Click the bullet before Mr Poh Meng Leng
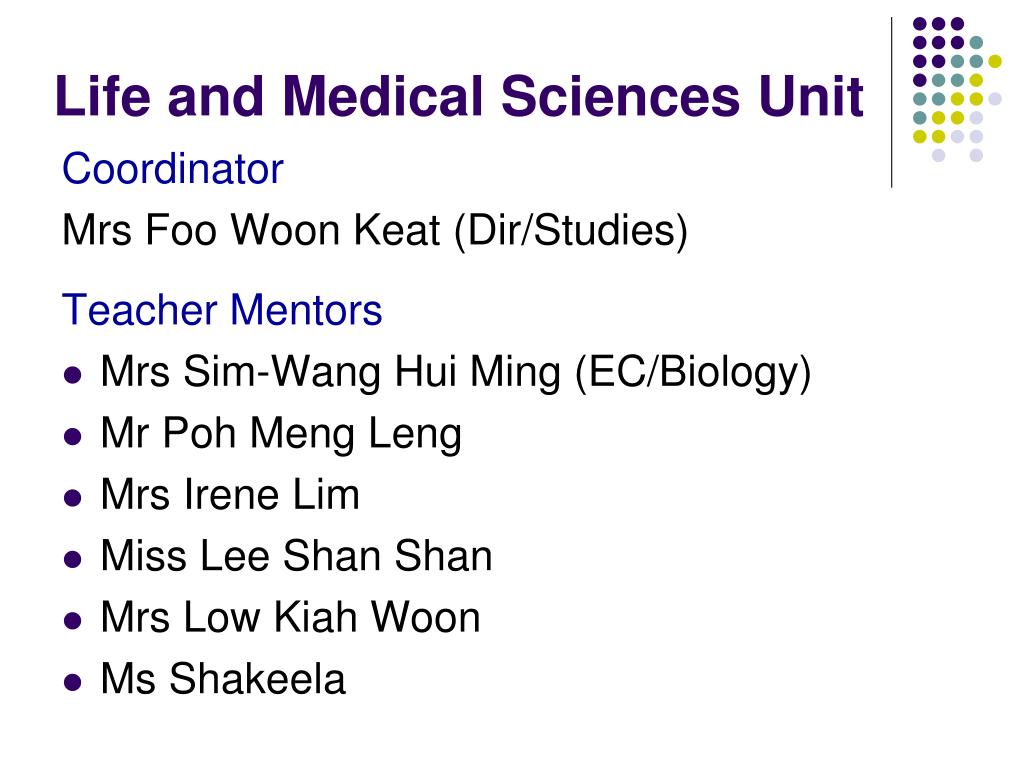Viewport: 1024px width, 768px height. [x=73, y=436]
